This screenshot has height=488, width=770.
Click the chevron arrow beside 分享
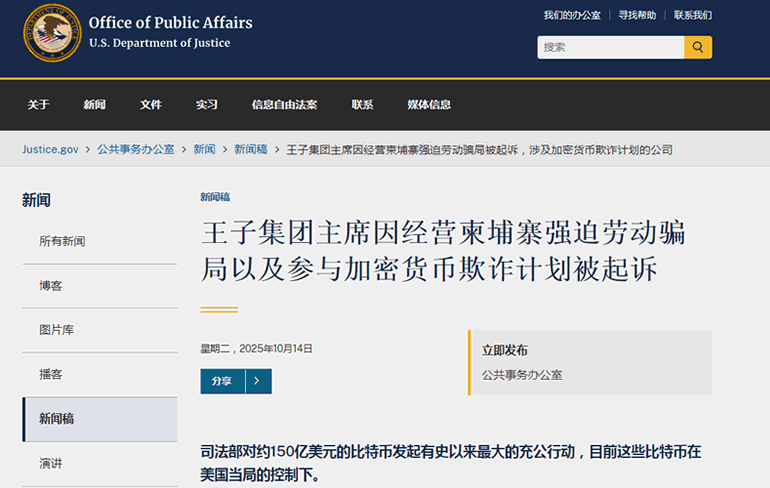(x=257, y=381)
